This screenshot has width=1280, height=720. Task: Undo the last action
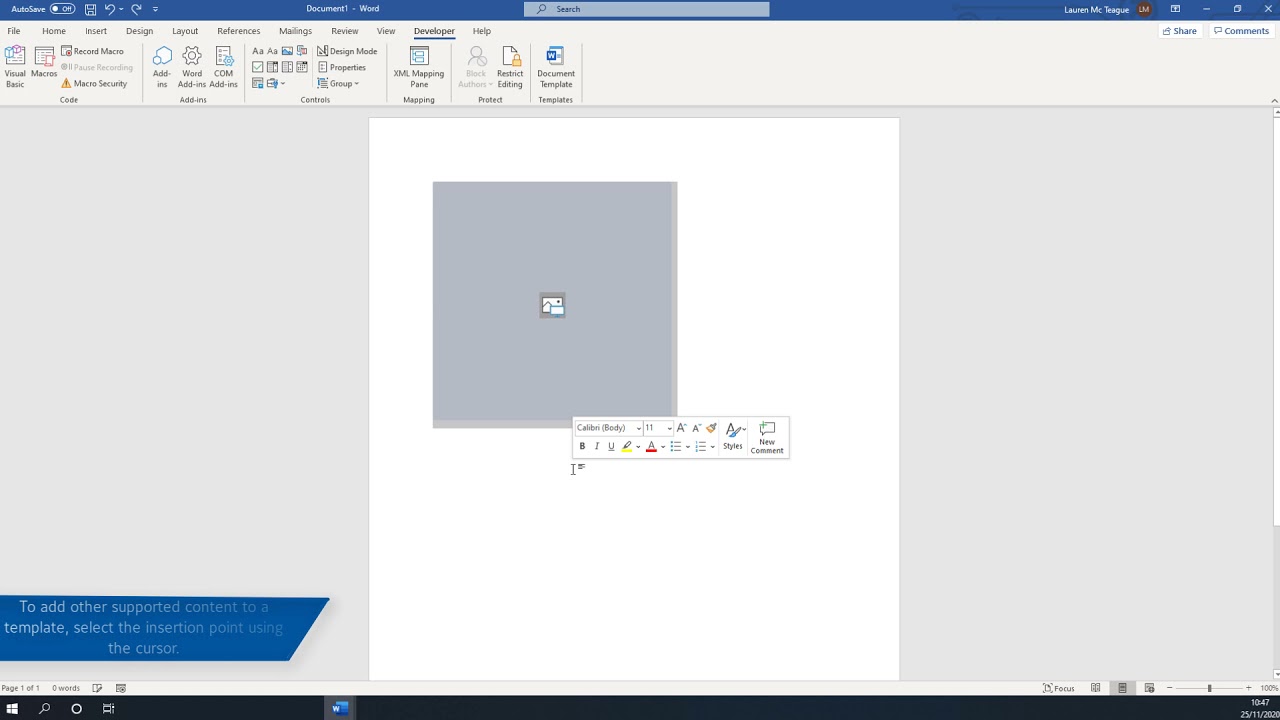click(109, 9)
